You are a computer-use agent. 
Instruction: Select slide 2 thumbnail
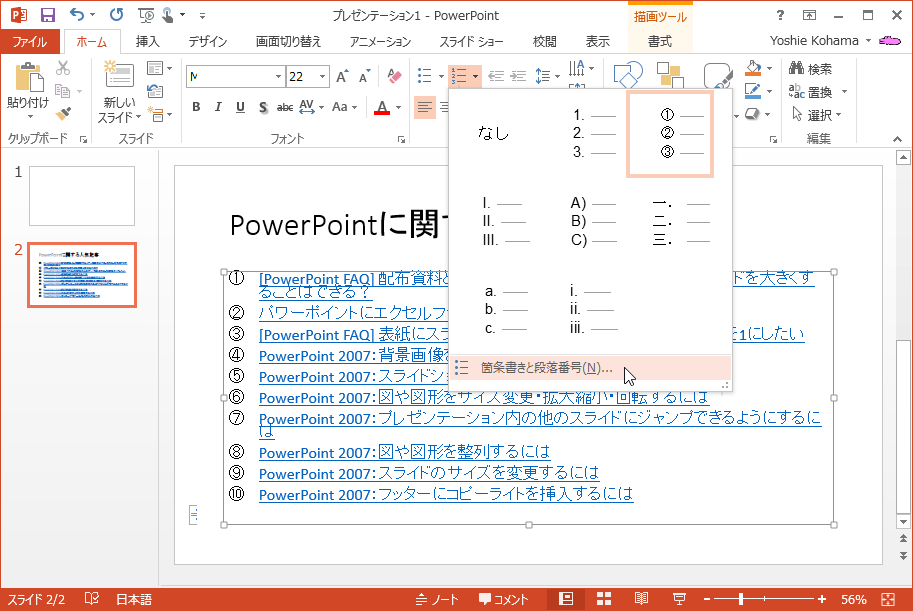[82, 275]
